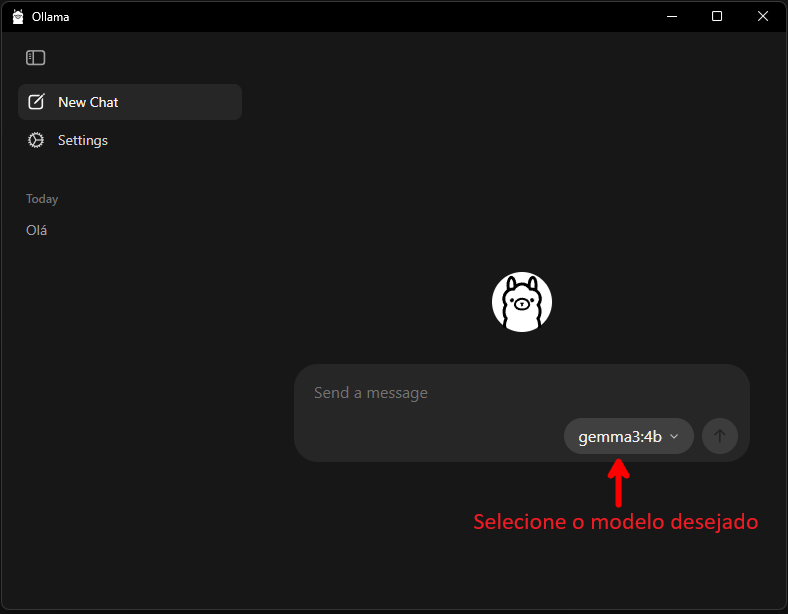Click the Settings gear icon
Screen dimensions: 788x614
click(x=36, y=140)
